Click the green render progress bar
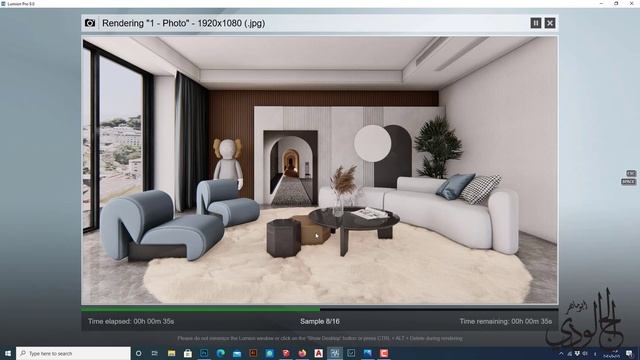Screen dimensions: 640x360 (200, 310)
